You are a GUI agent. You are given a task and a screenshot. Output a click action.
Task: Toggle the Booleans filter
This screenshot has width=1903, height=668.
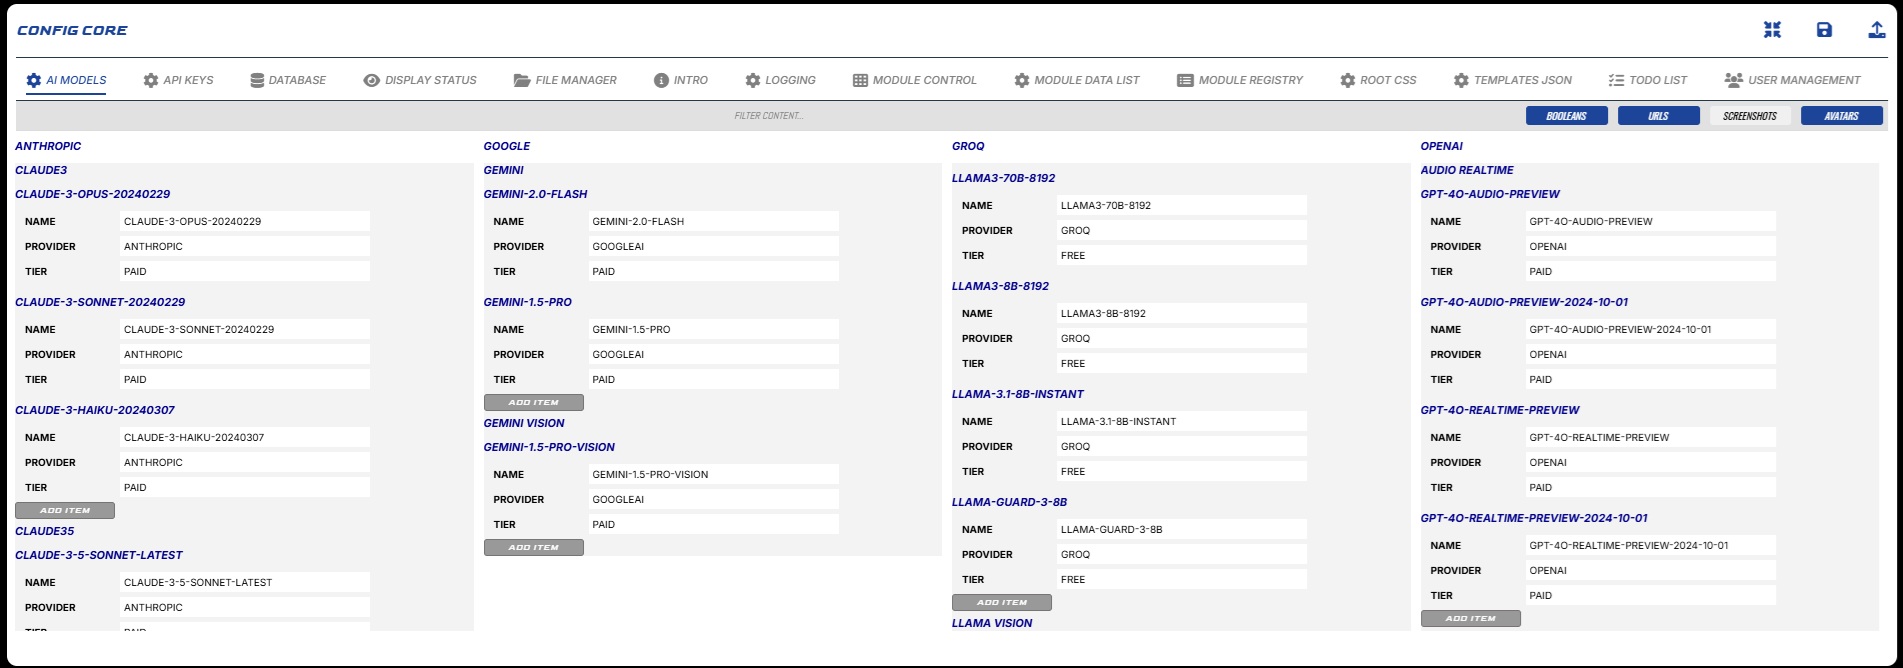[1567, 116]
